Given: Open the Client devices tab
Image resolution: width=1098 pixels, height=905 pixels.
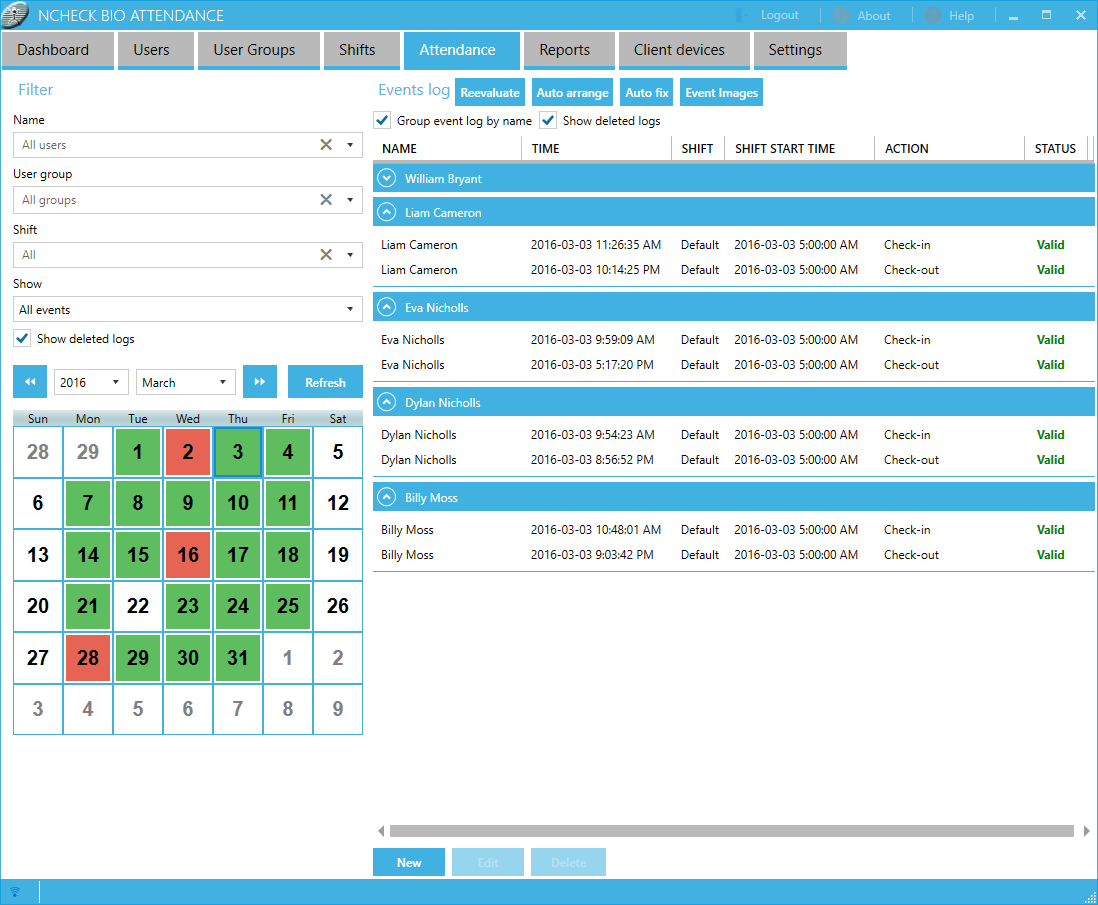Looking at the screenshot, I should click(679, 50).
